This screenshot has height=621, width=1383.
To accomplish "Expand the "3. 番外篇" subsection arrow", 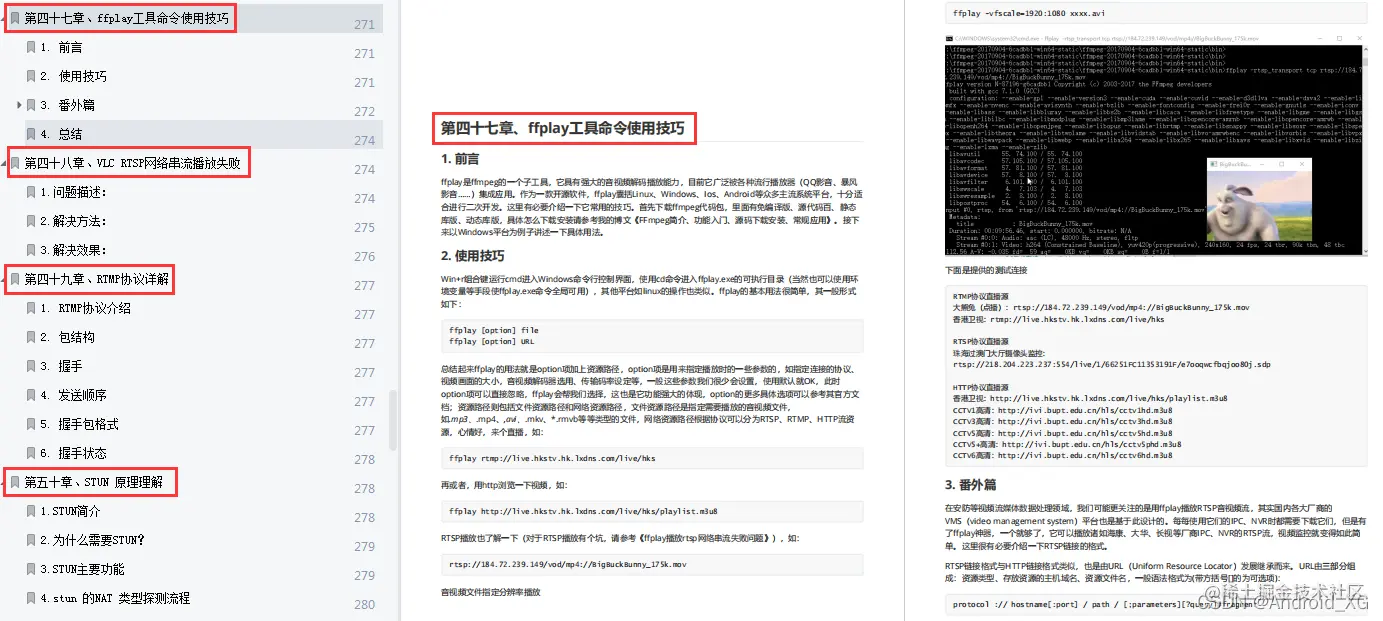I will [x=18, y=104].
